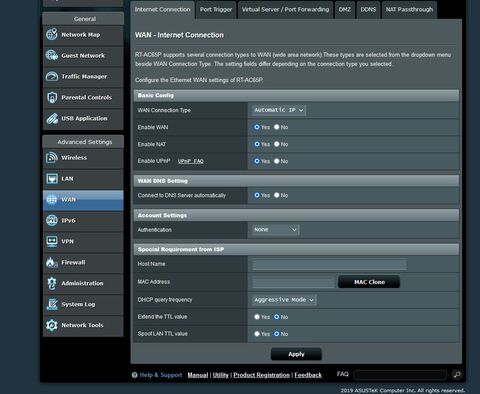
Task: Select the WAN globe icon
Action: 52,200
